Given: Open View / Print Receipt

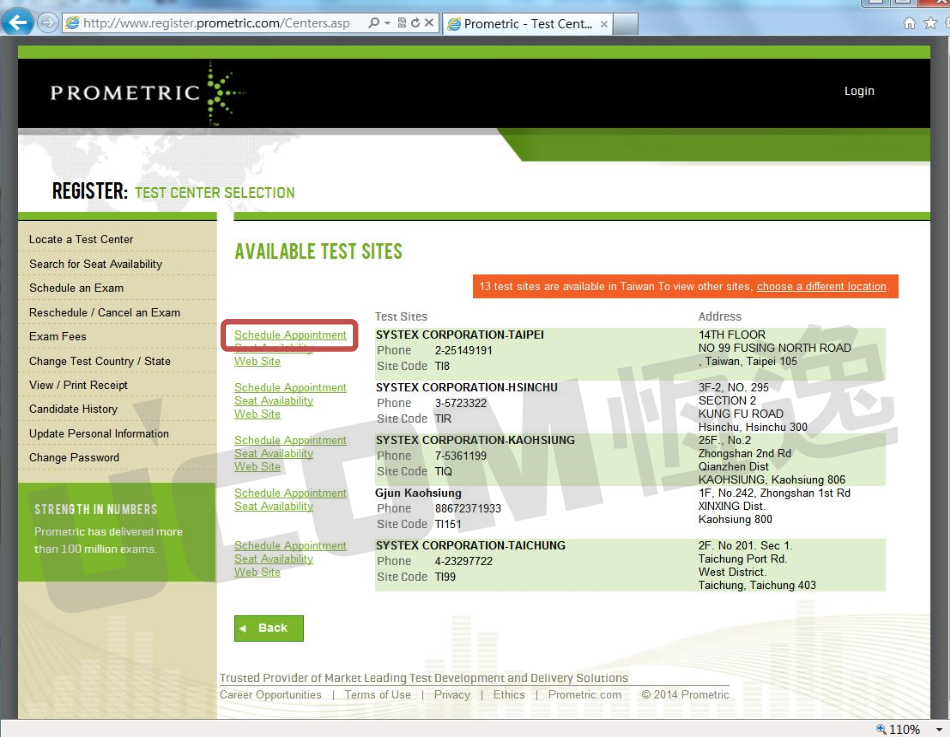Looking at the screenshot, I should click(78, 385).
